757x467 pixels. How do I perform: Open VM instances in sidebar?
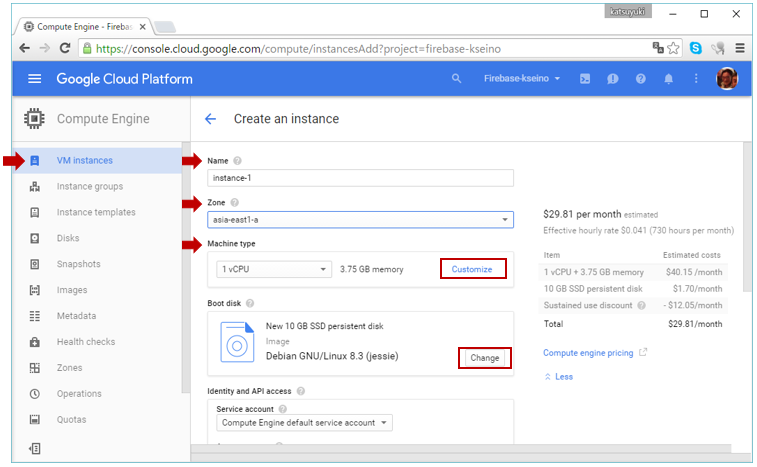[97, 160]
